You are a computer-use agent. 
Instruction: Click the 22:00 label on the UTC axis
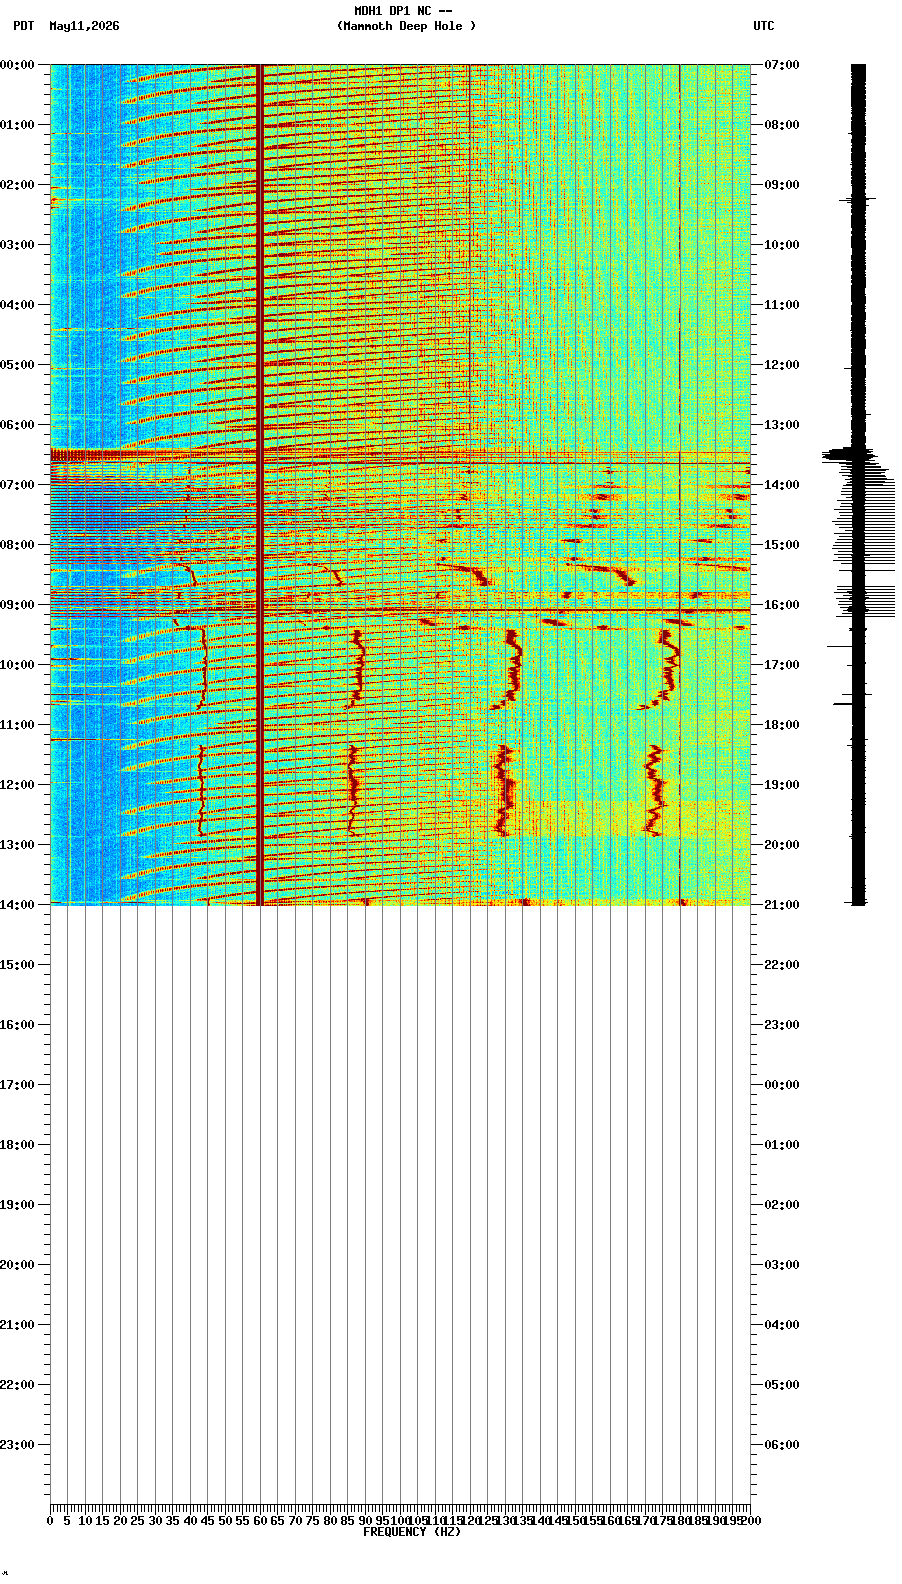782,965
